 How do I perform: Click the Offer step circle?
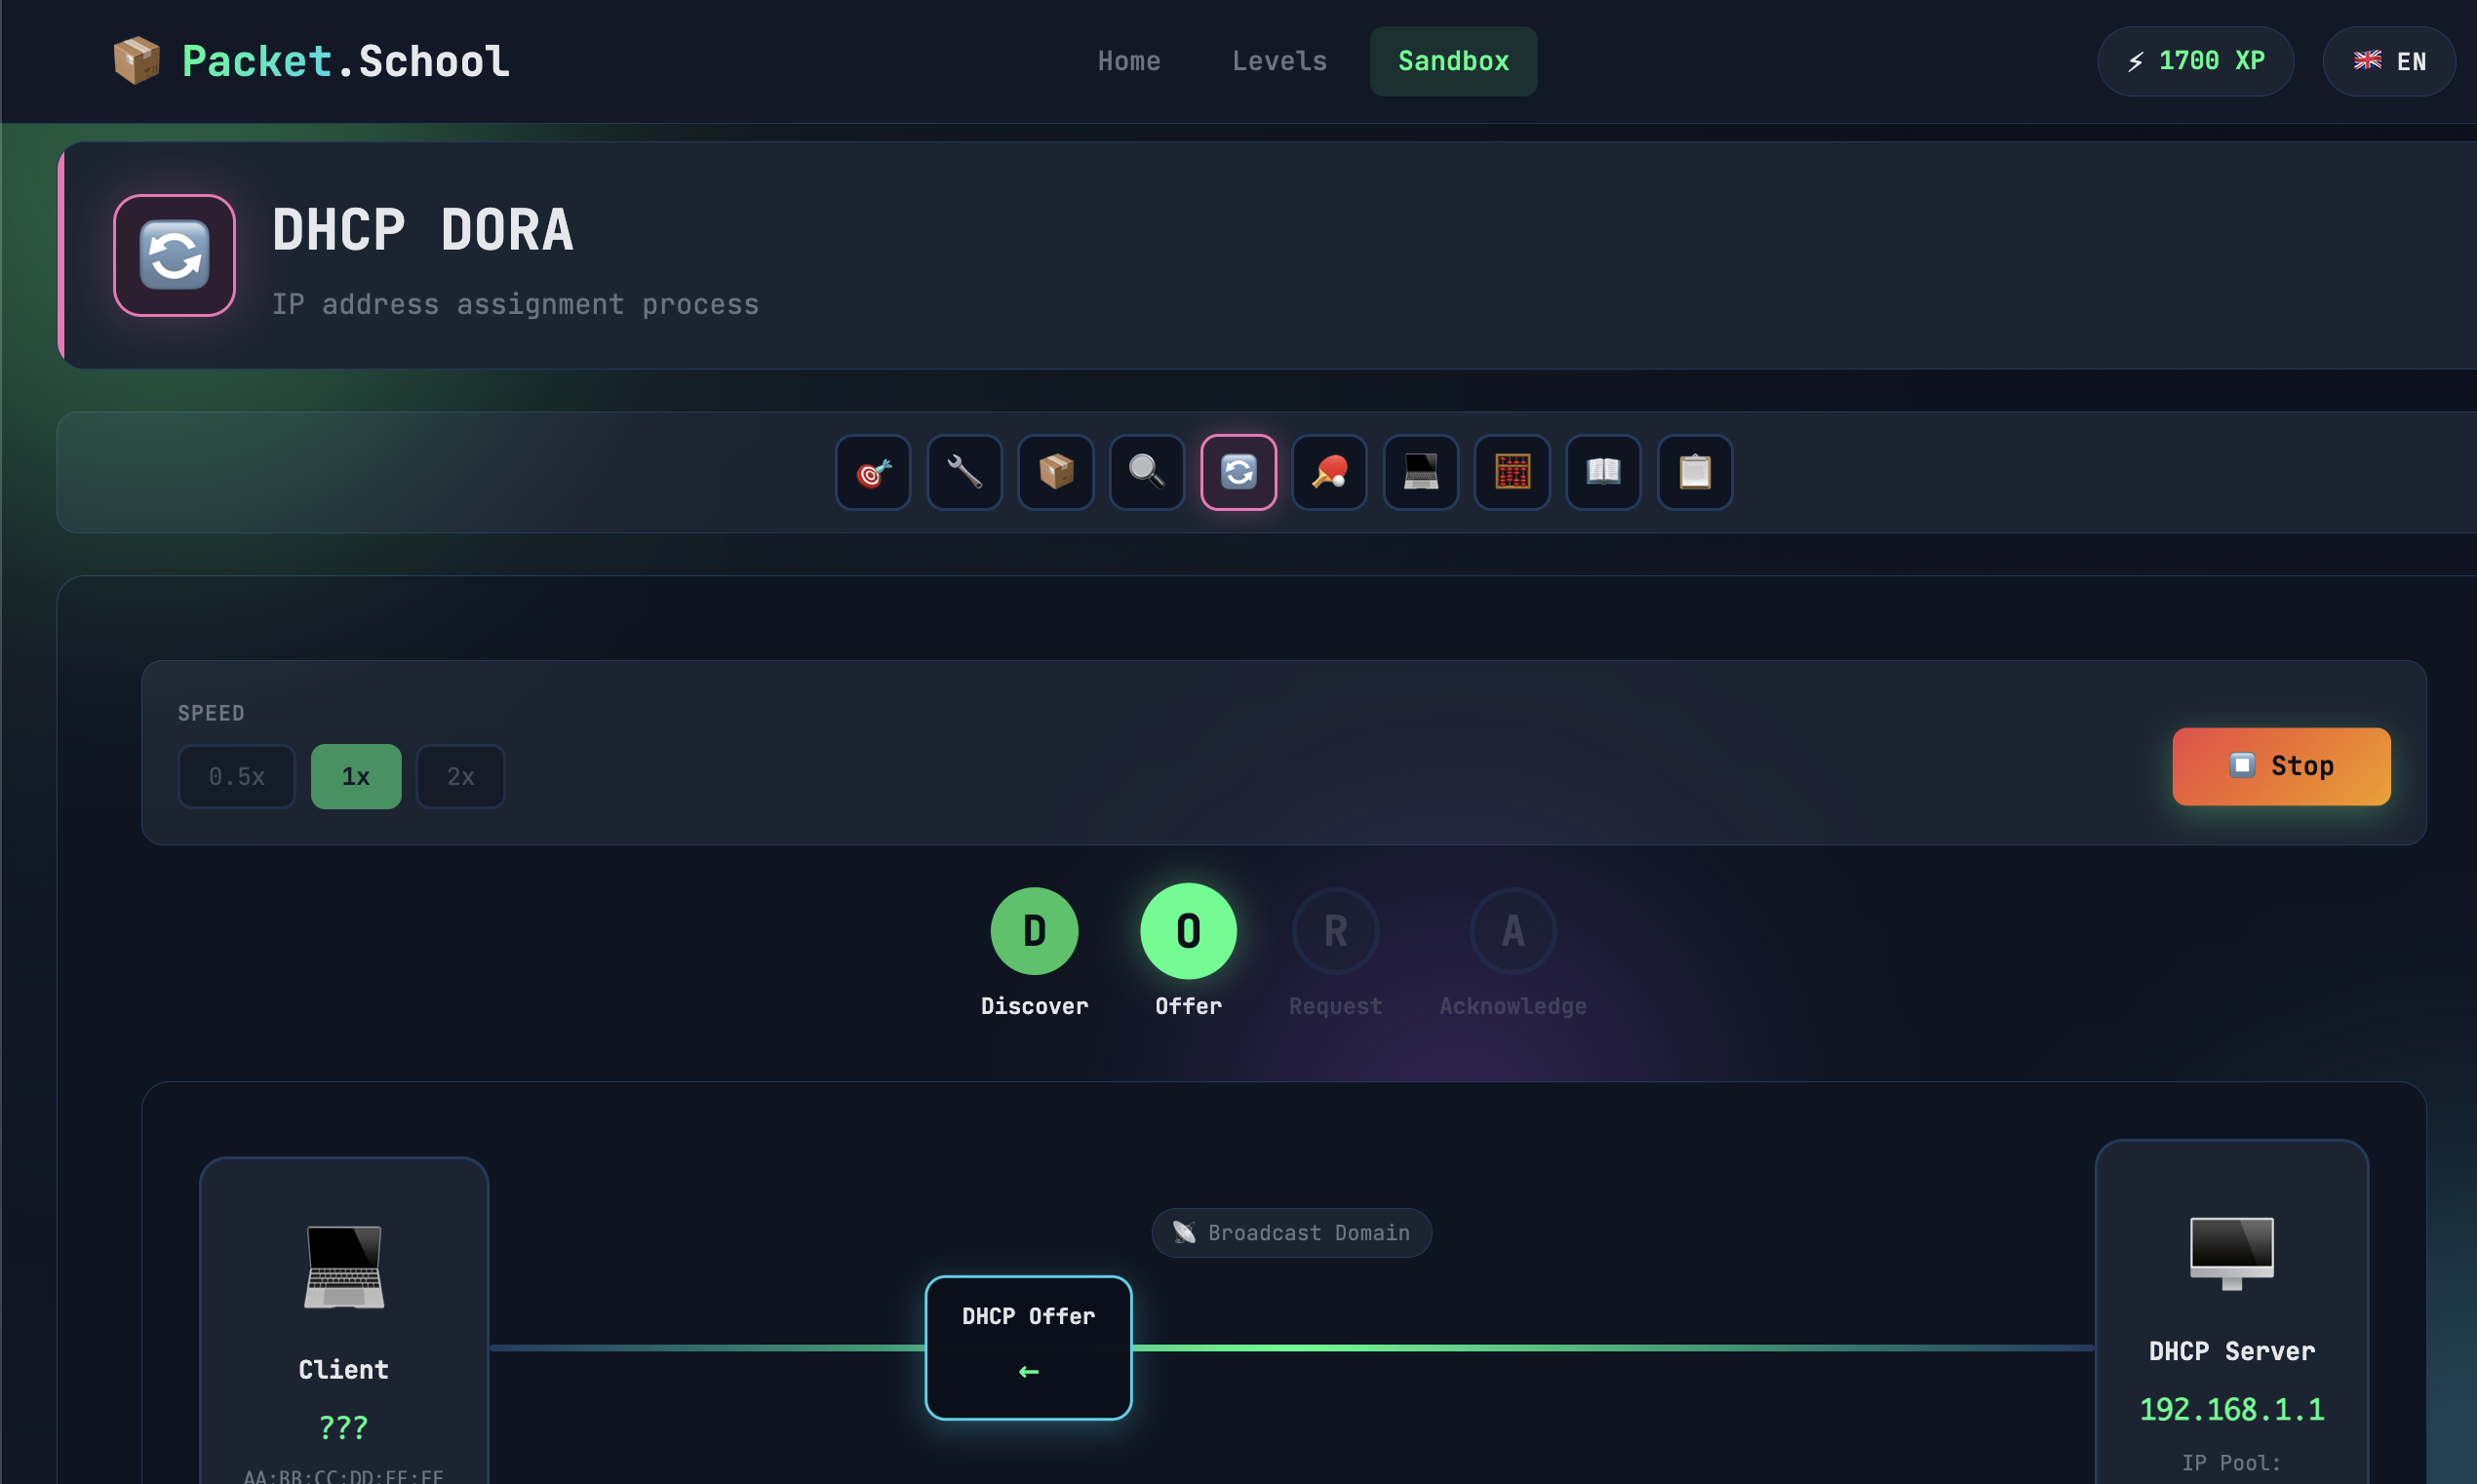(x=1188, y=931)
